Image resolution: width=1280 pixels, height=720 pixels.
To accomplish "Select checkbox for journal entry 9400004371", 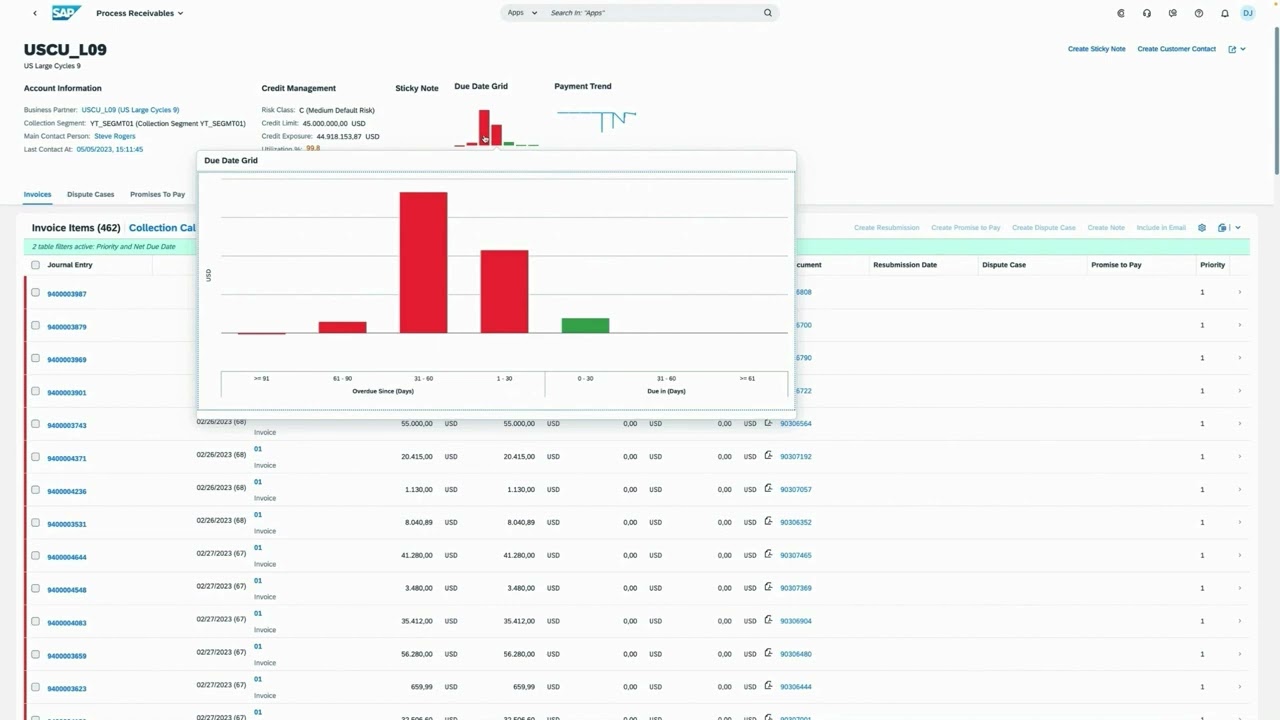I will [x=35, y=457].
